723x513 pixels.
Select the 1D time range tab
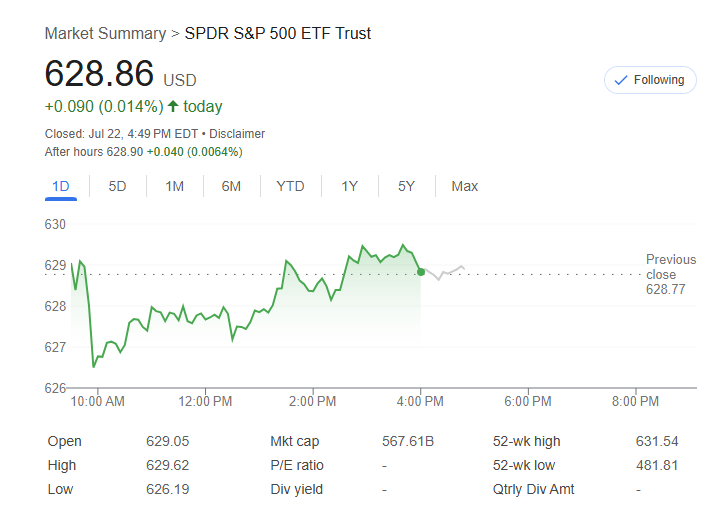61,186
